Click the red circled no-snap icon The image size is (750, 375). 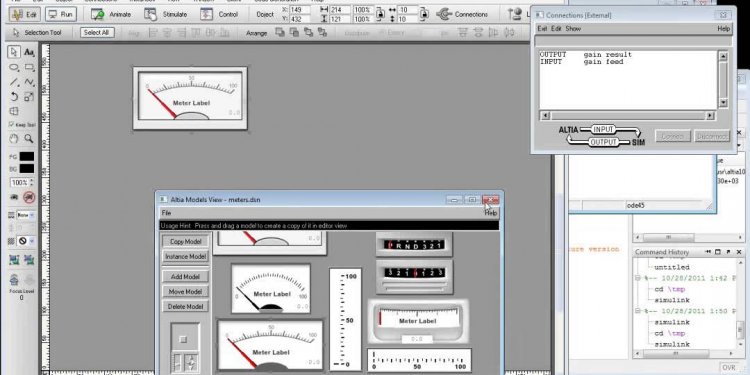29,197
